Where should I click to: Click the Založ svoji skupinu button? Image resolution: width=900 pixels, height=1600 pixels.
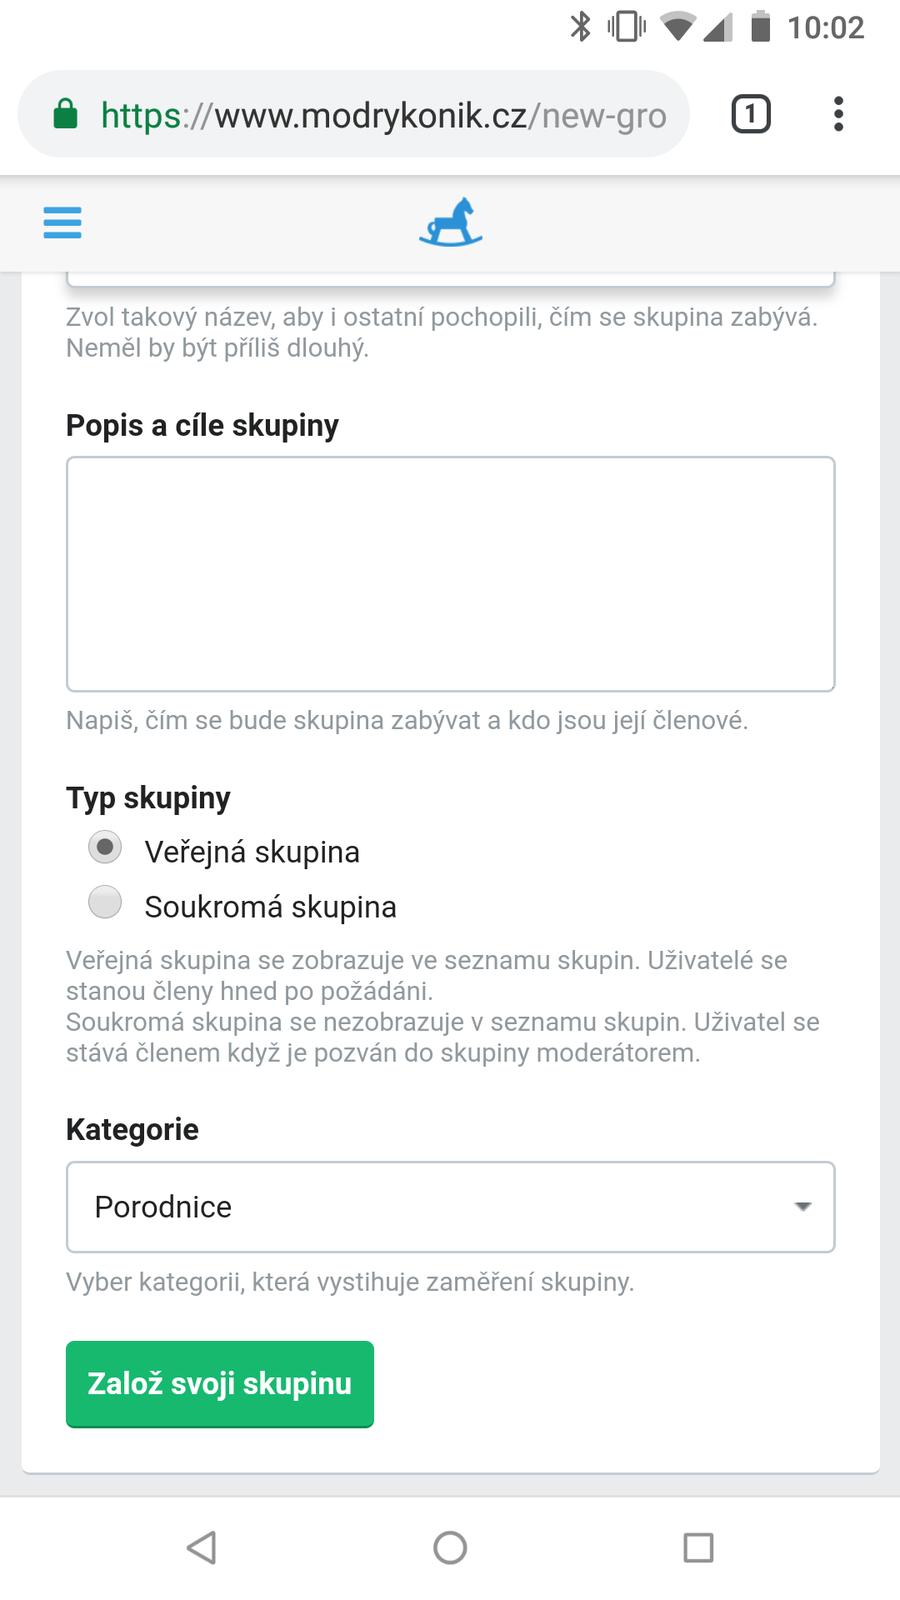pos(220,1384)
